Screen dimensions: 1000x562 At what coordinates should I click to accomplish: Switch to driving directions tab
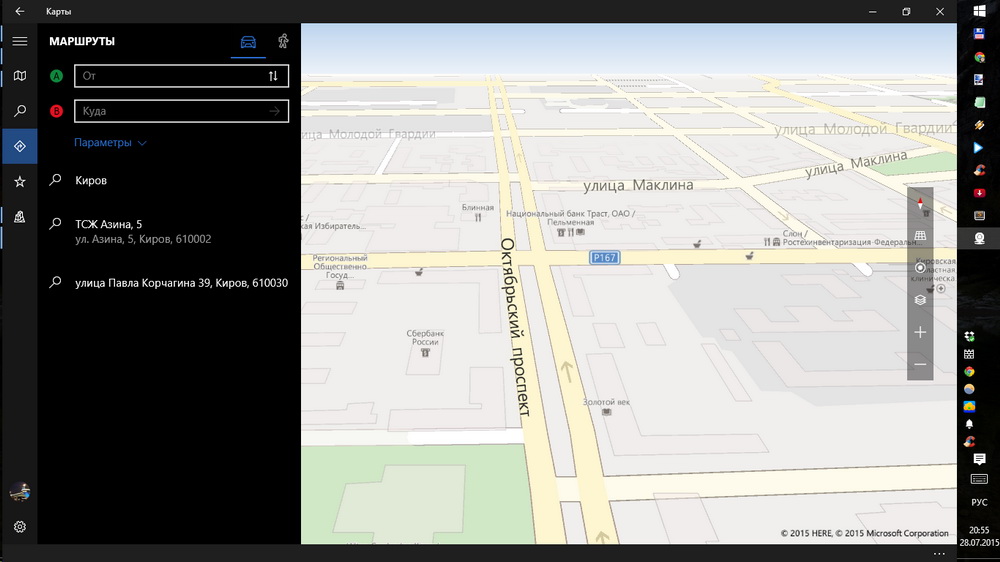tap(248, 42)
